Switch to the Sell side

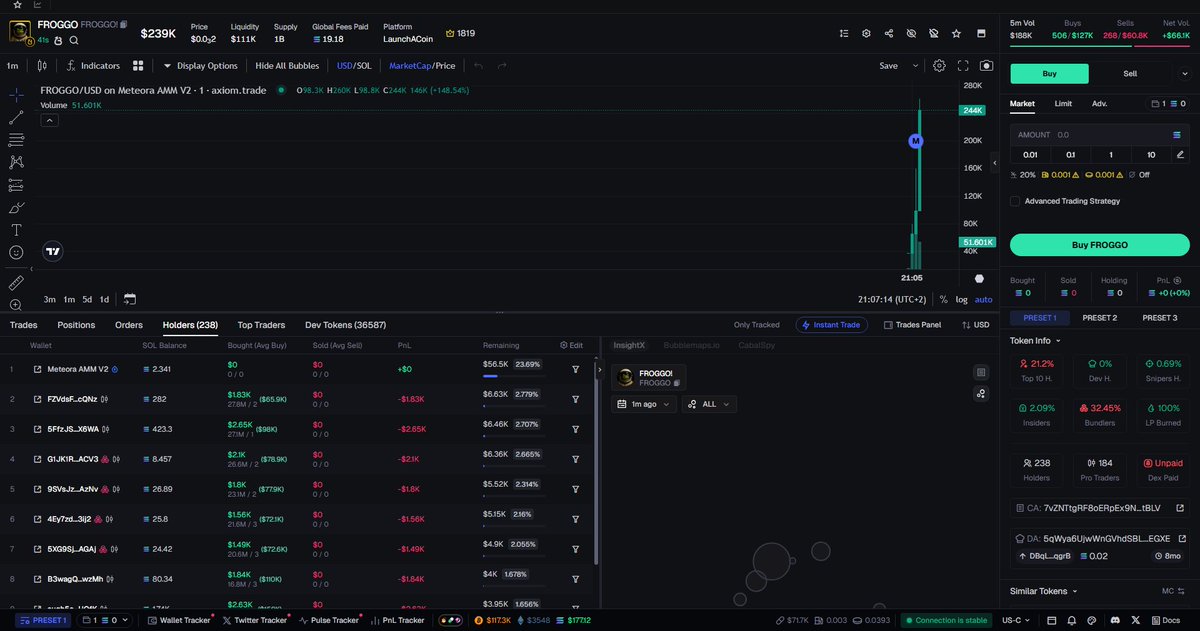(1130, 73)
